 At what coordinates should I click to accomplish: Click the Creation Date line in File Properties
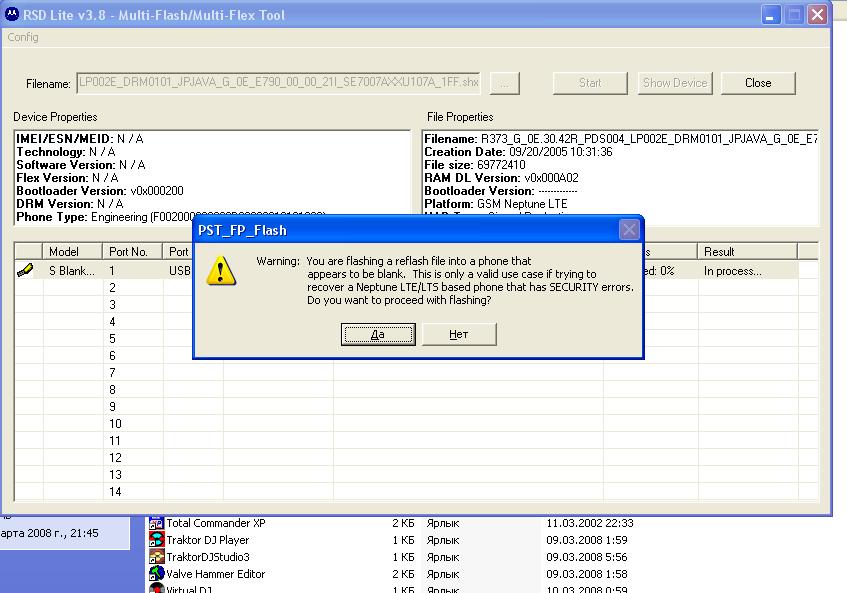point(518,152)
